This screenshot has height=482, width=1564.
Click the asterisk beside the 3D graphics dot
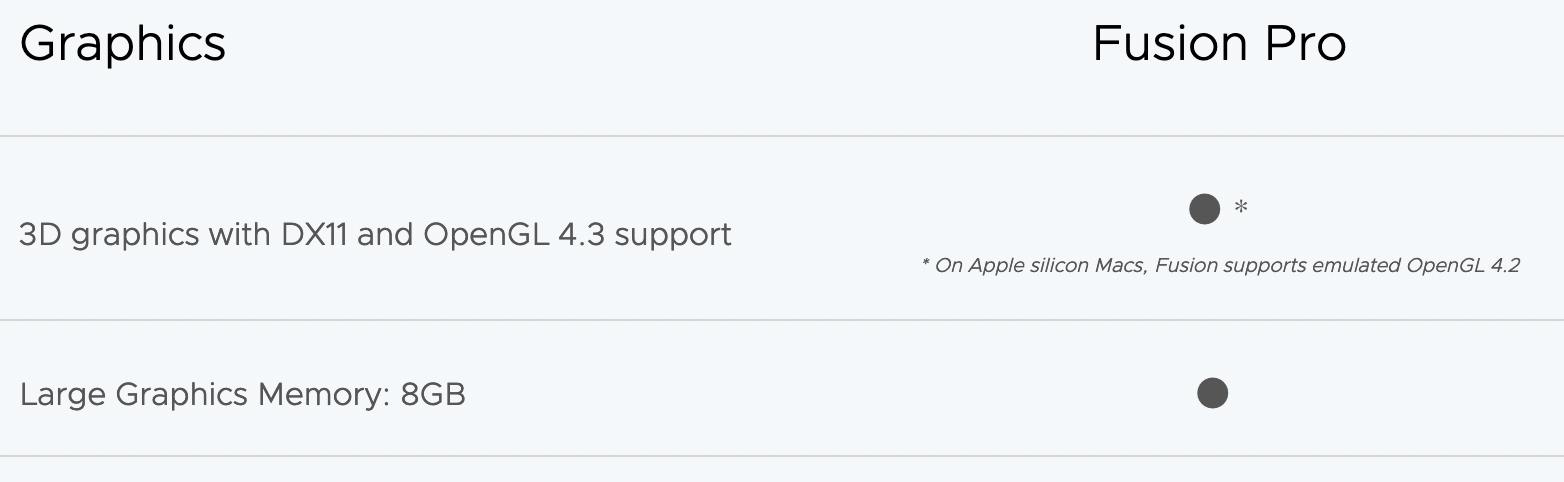click(x=1241, y=208)
